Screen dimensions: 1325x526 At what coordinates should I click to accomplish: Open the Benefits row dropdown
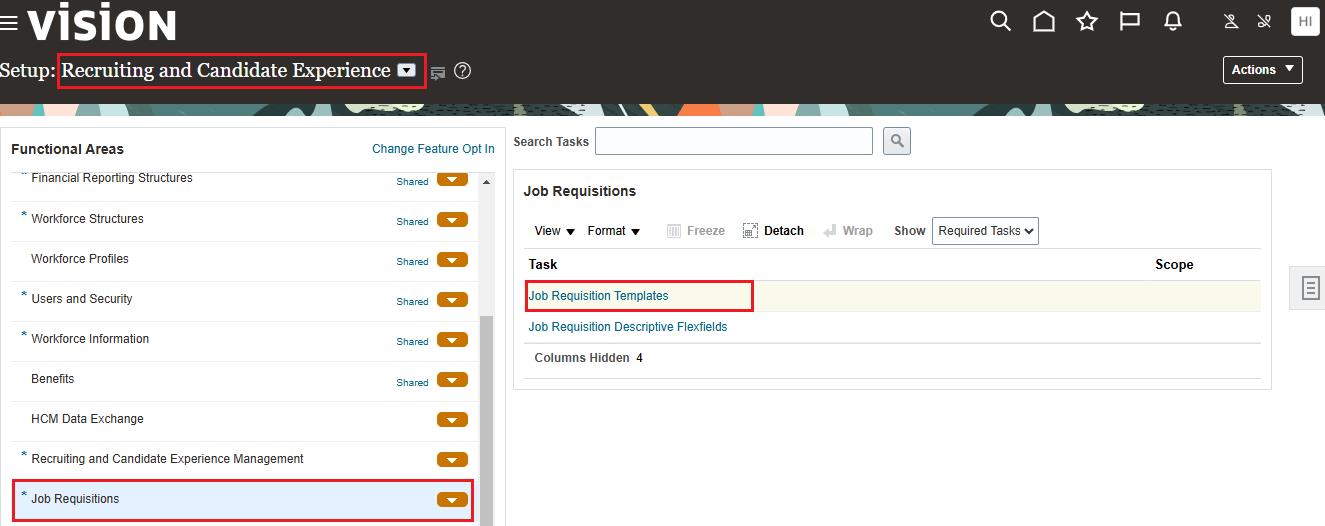point(452,380)
